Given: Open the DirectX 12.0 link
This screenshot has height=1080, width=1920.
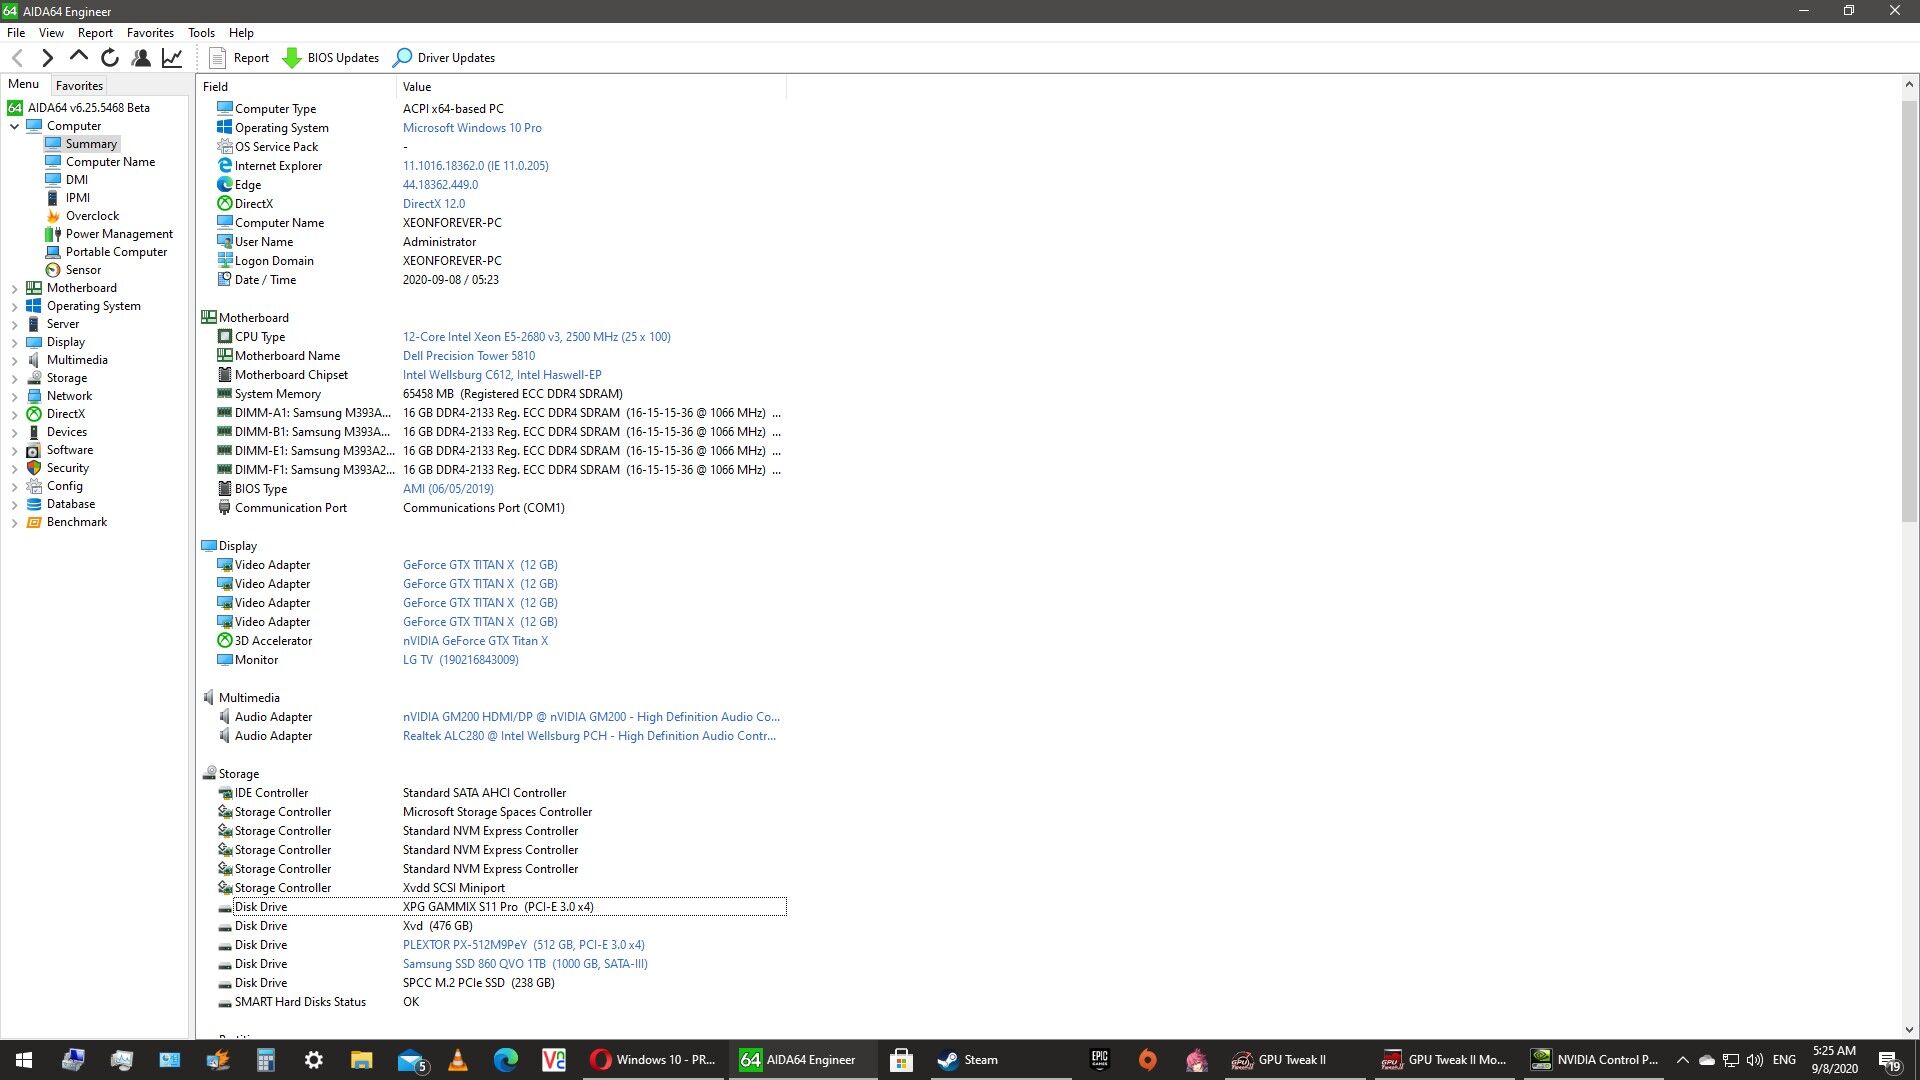Looking at the screenshot, I should pyautogui.click(x=434, y=204).
